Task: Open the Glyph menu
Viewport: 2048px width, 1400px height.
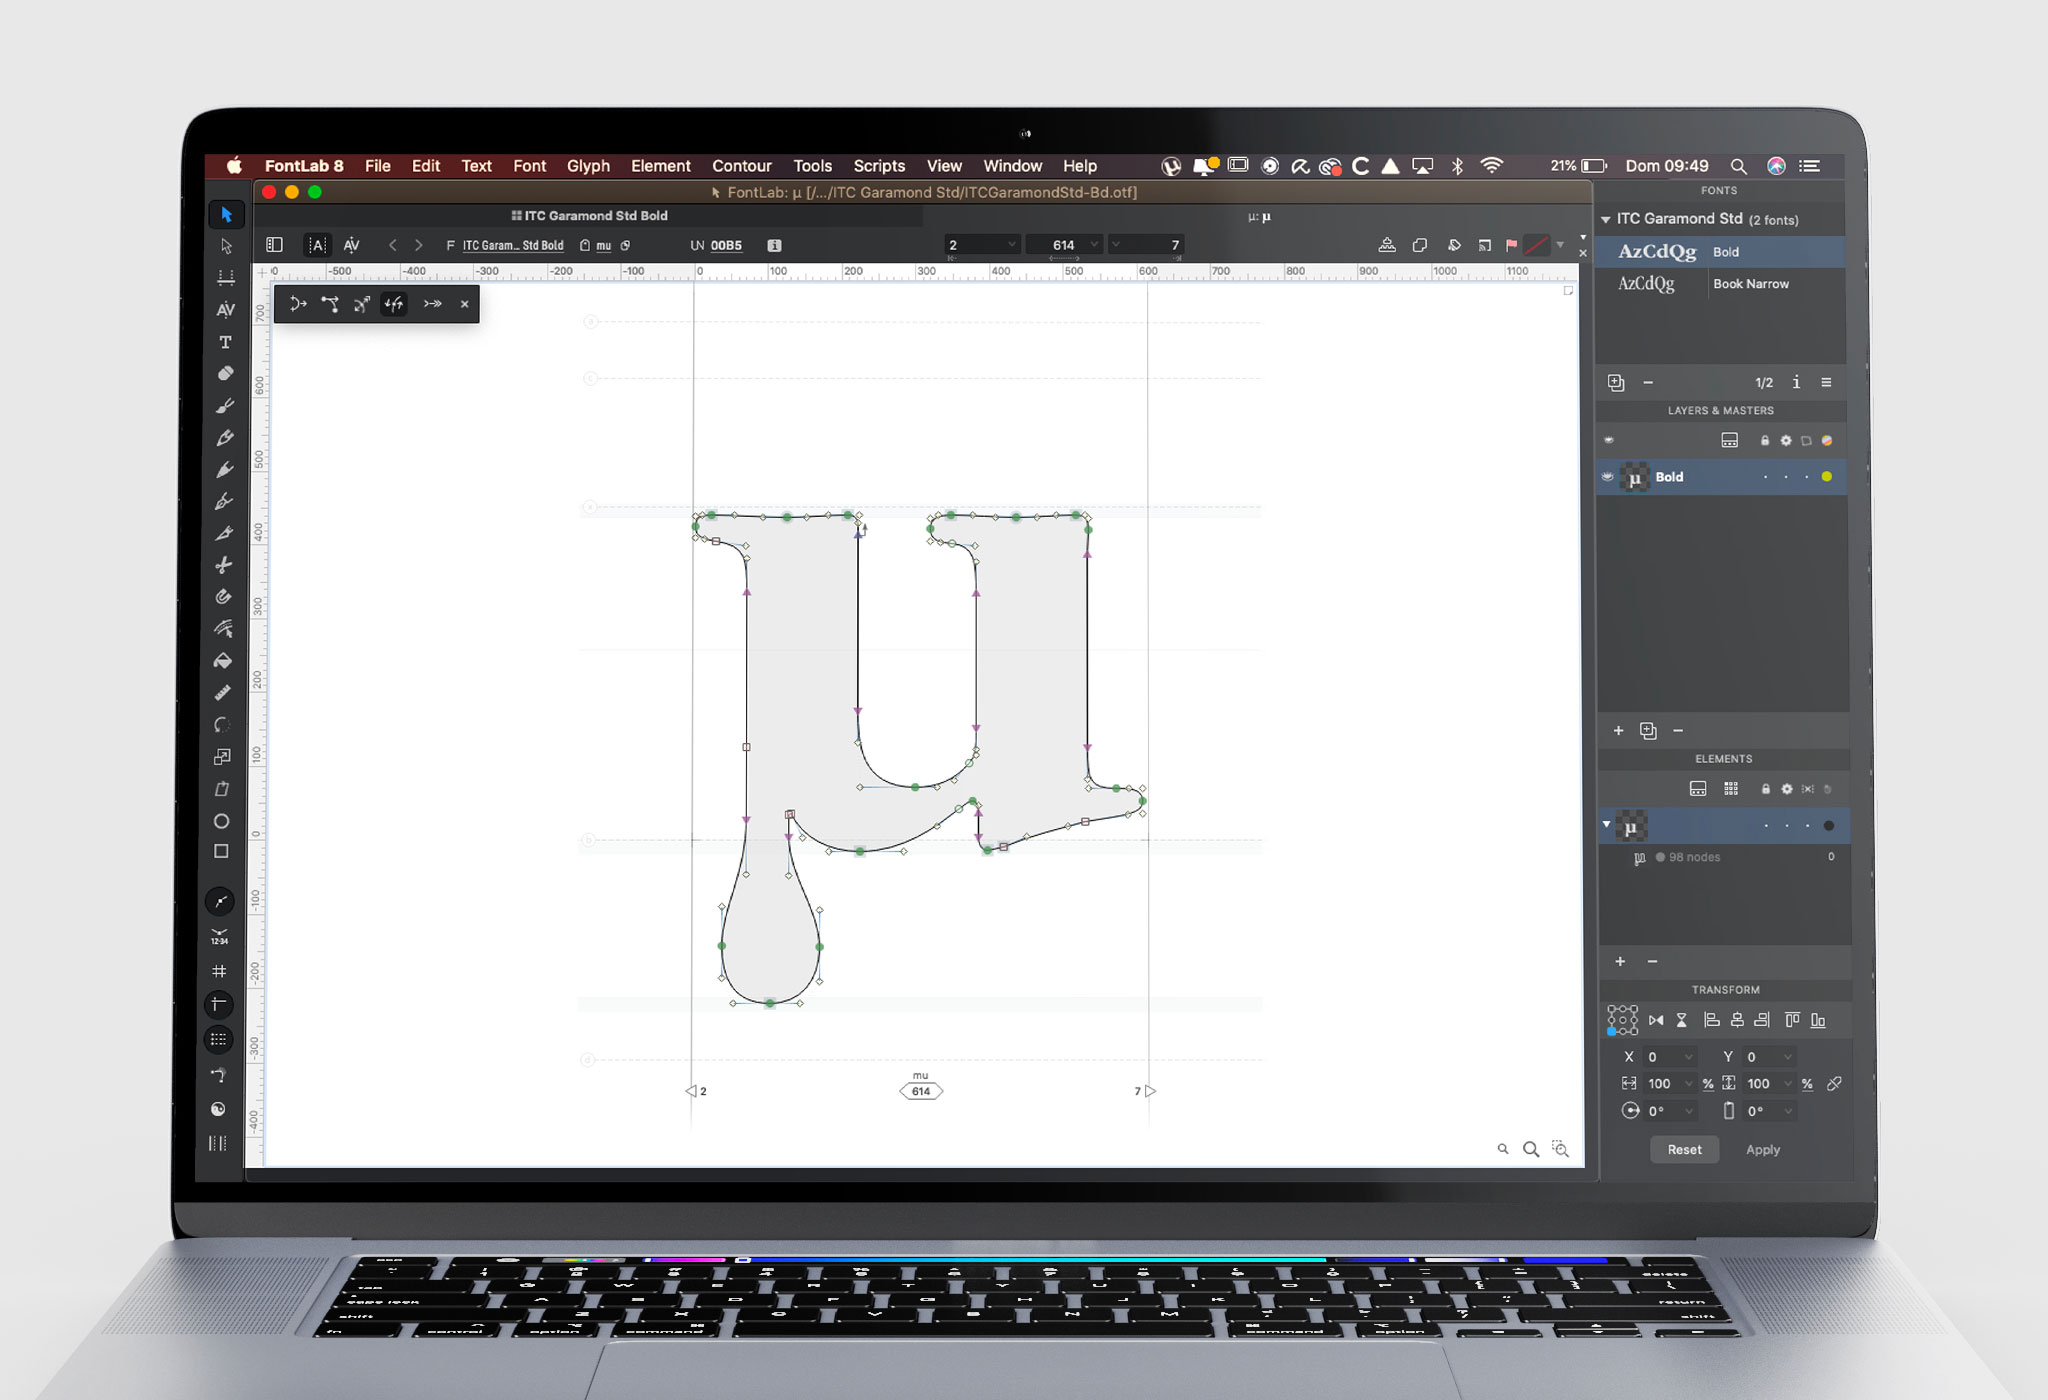Action: tap(588, 166)
